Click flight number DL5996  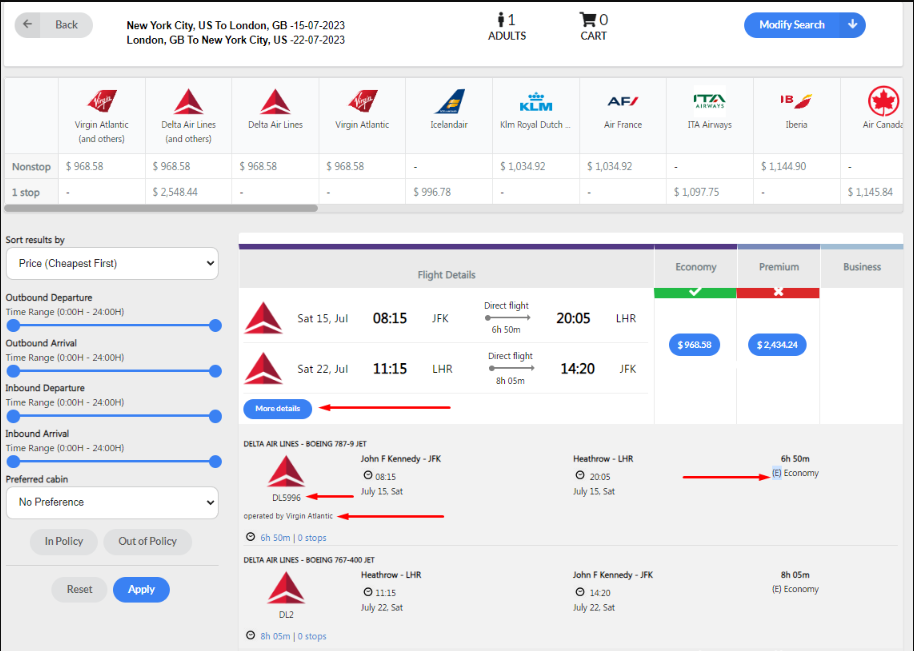click(286, 498)
